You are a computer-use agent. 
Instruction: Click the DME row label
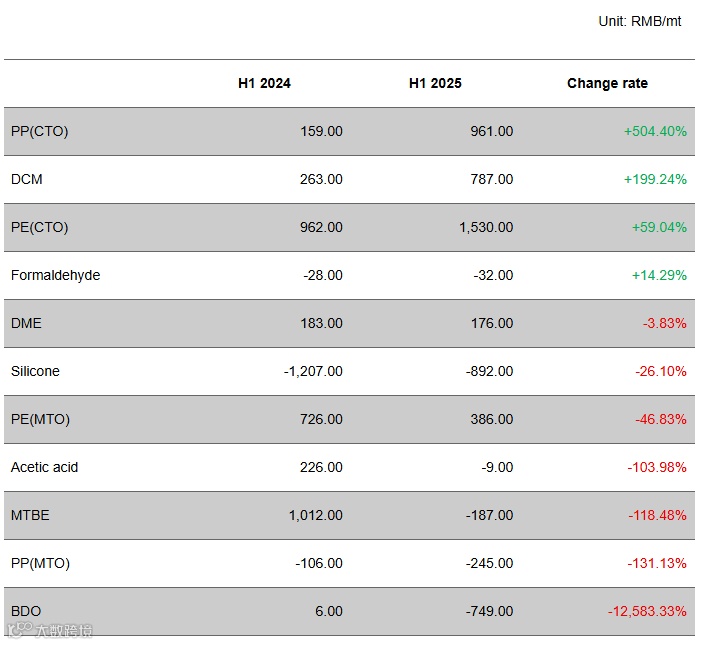pyautogui.click(x=26, y=323)
